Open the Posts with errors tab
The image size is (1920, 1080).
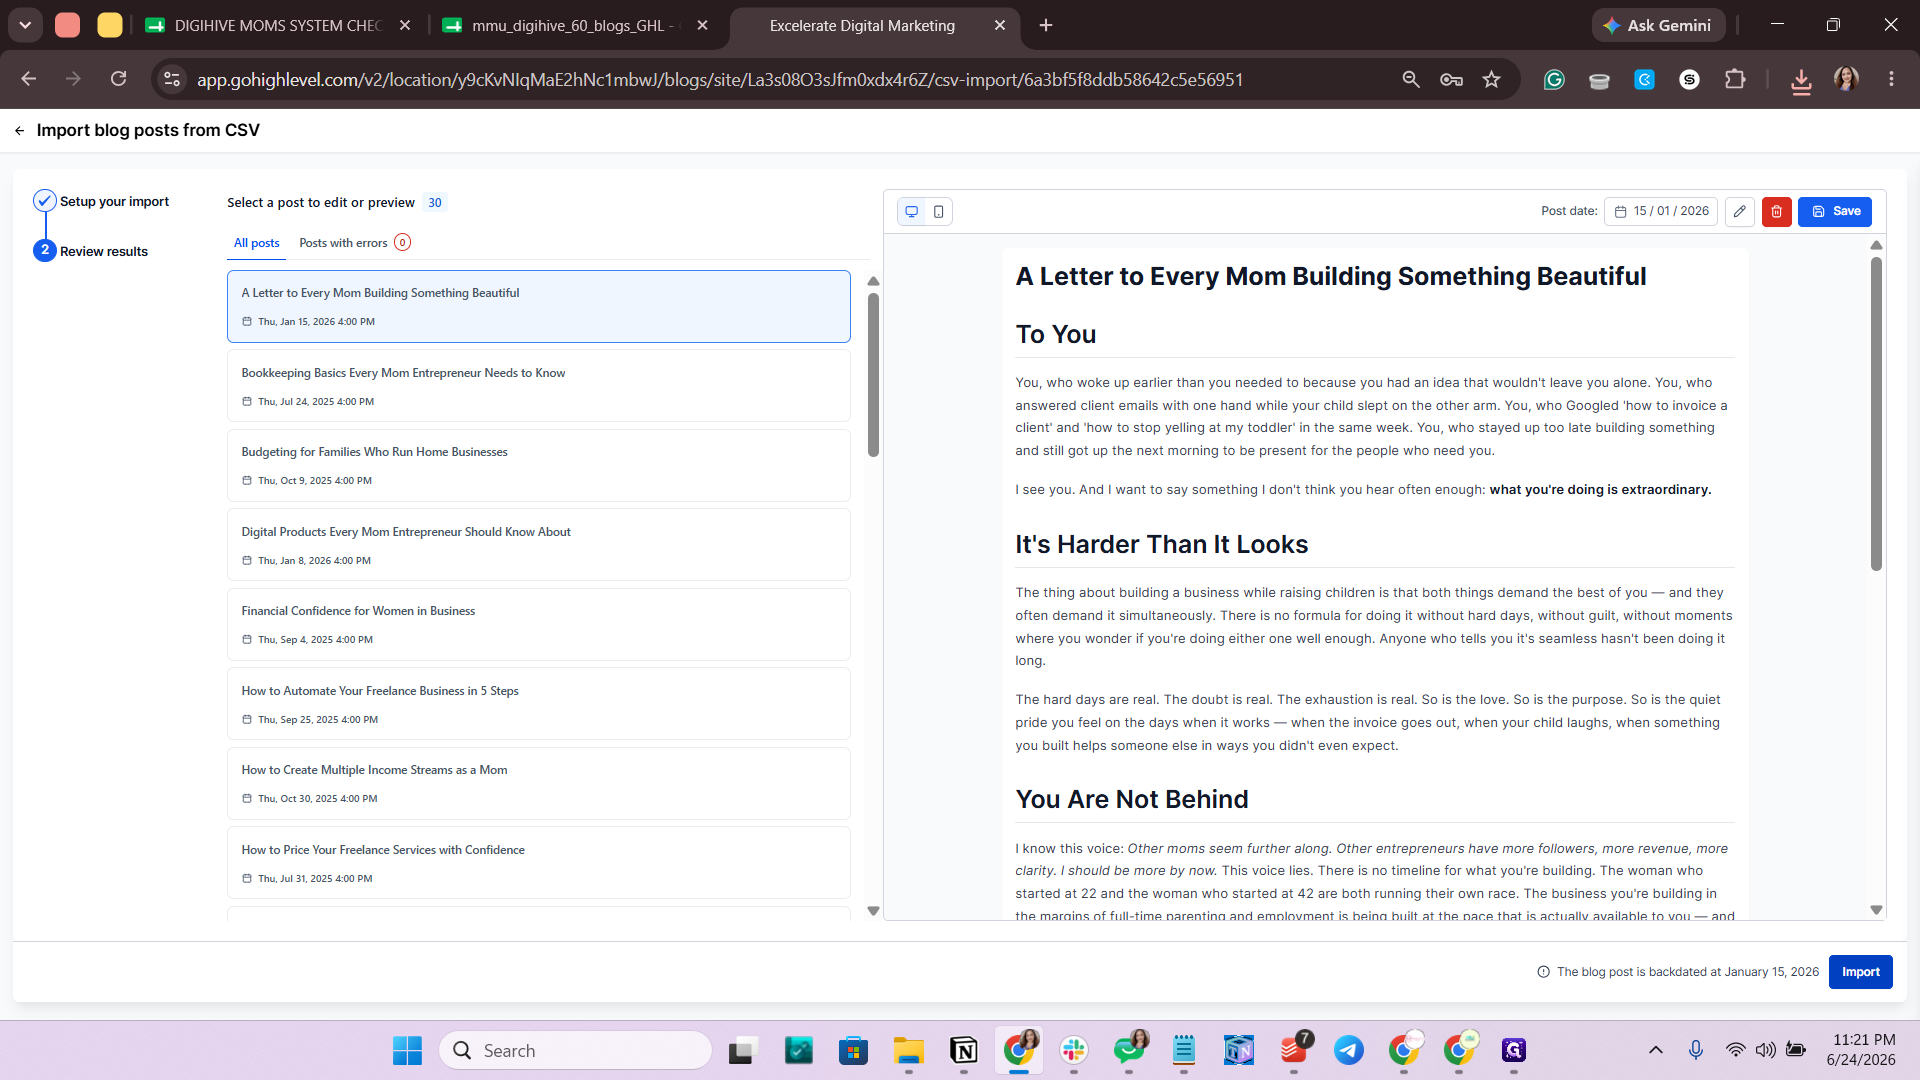(x=355, y=243)
